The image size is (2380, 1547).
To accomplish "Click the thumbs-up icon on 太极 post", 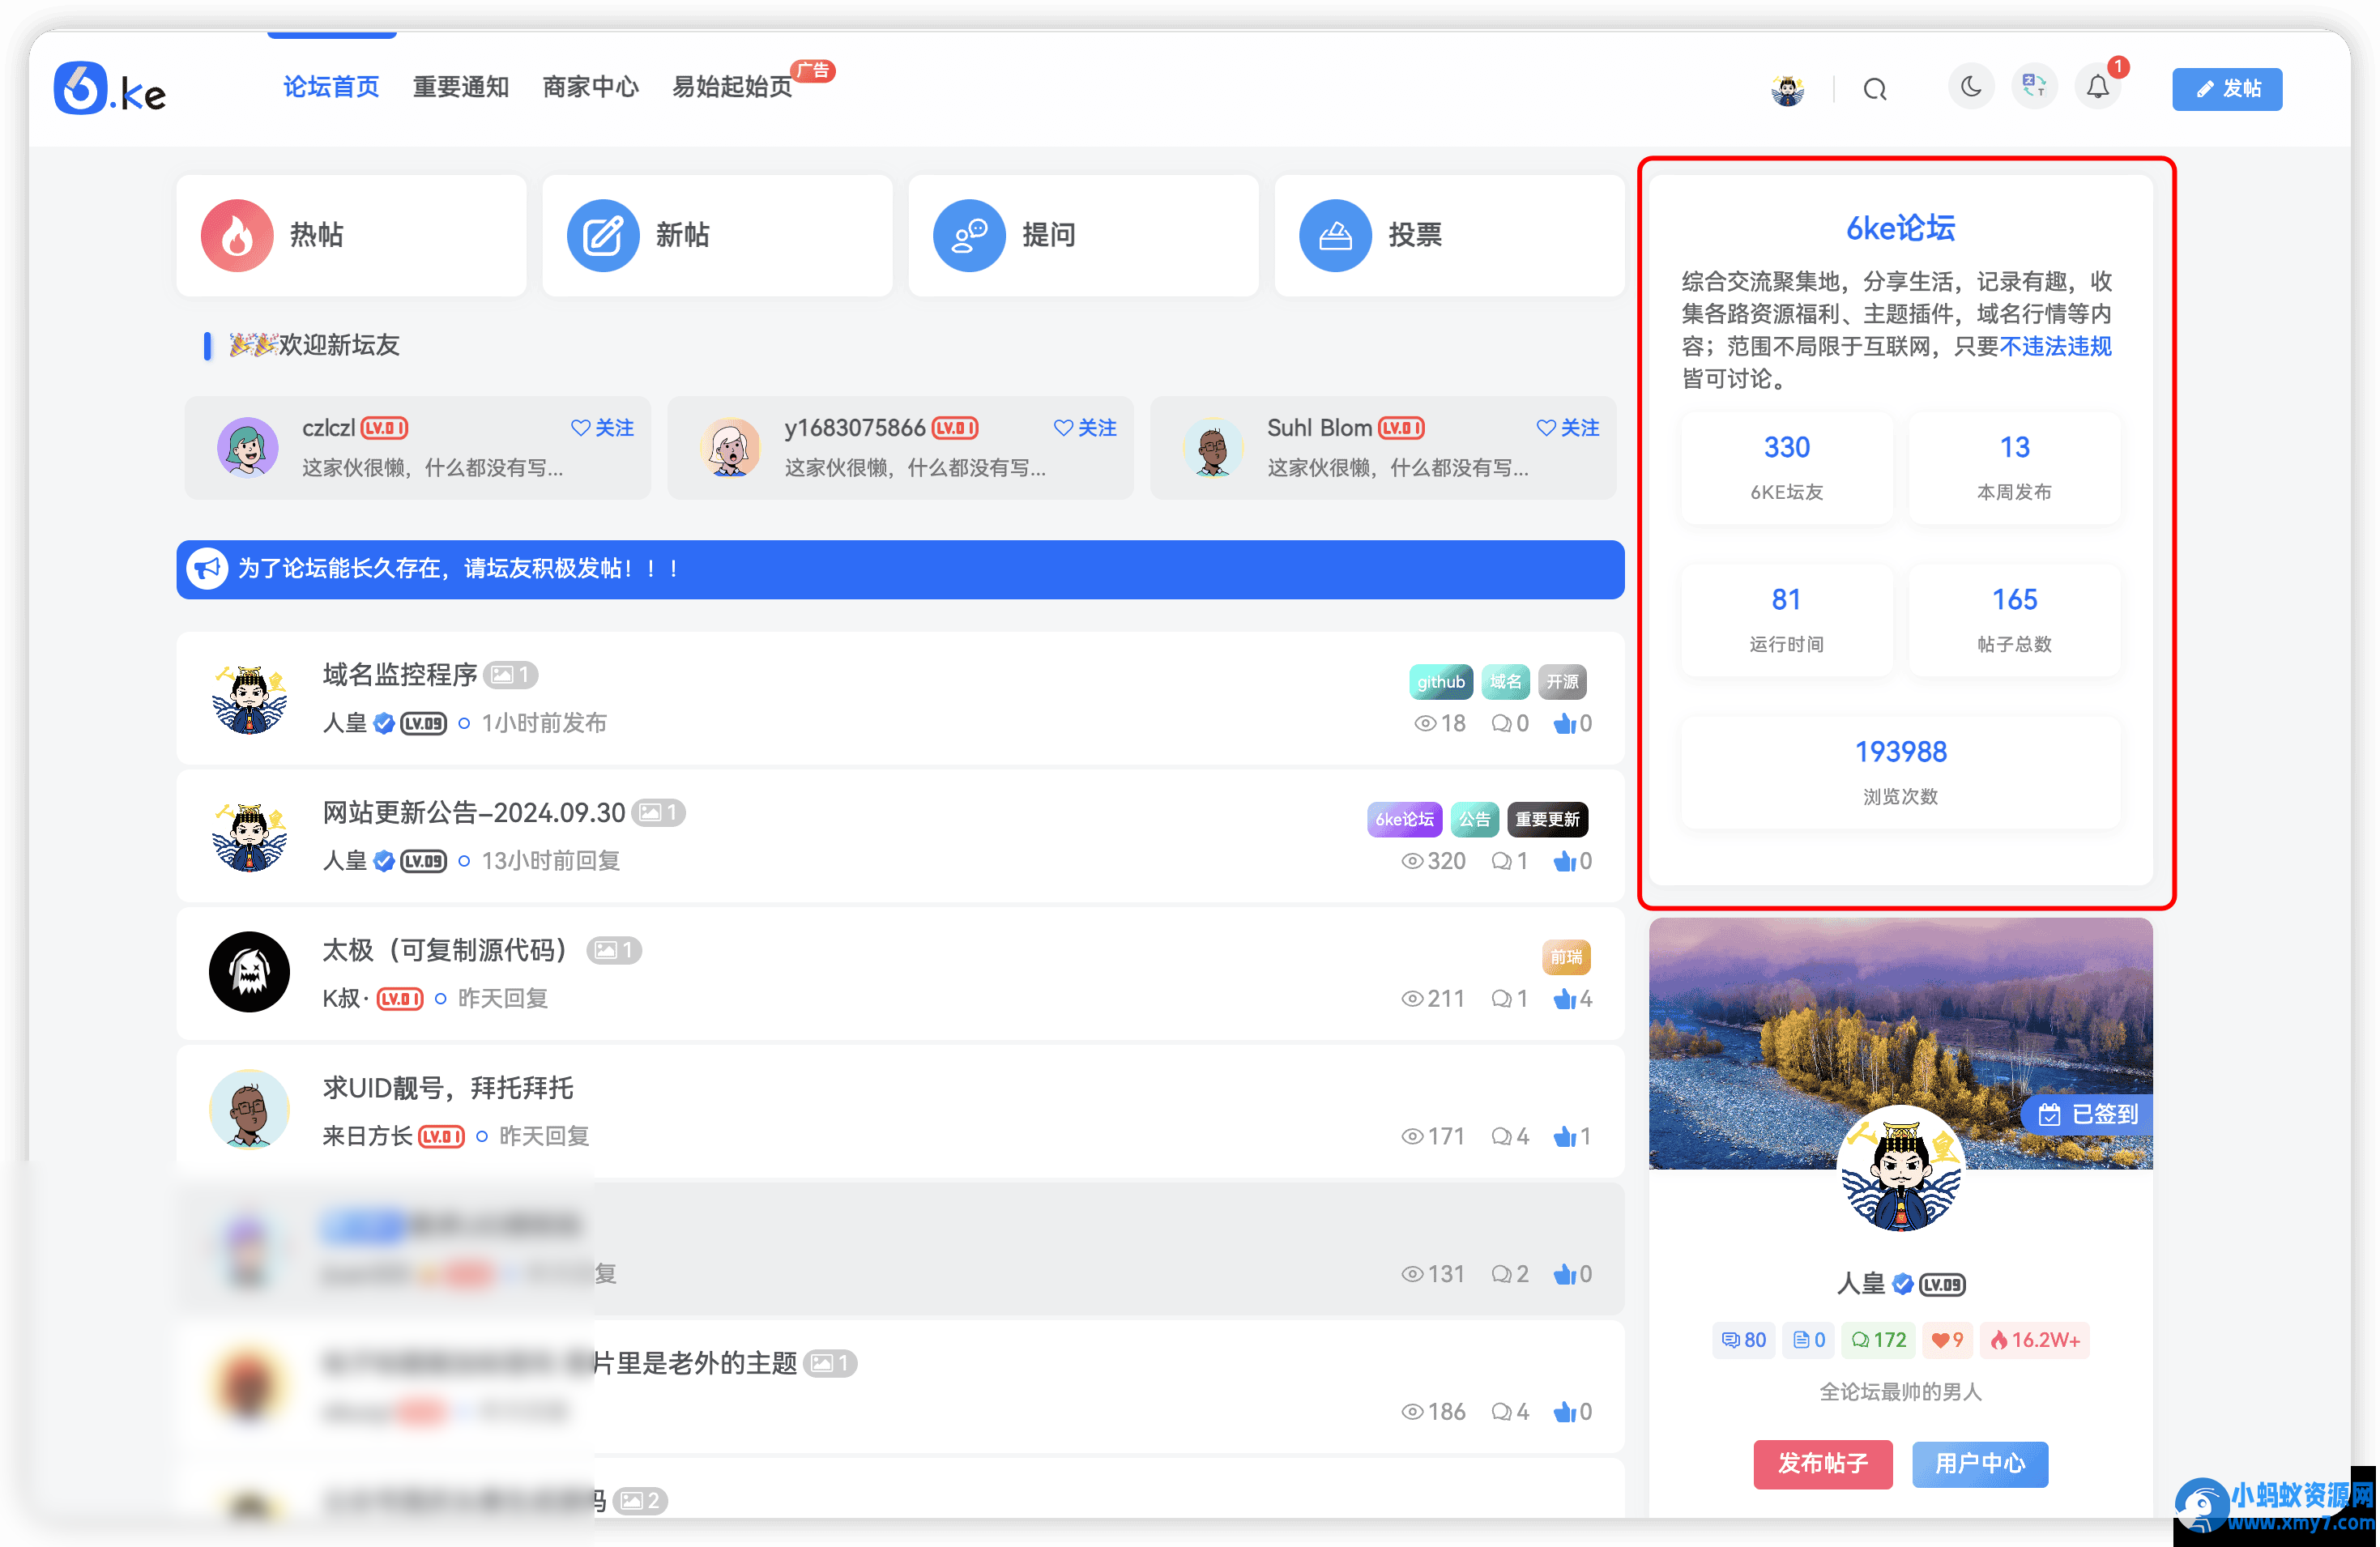I will tap(1565, 998).
